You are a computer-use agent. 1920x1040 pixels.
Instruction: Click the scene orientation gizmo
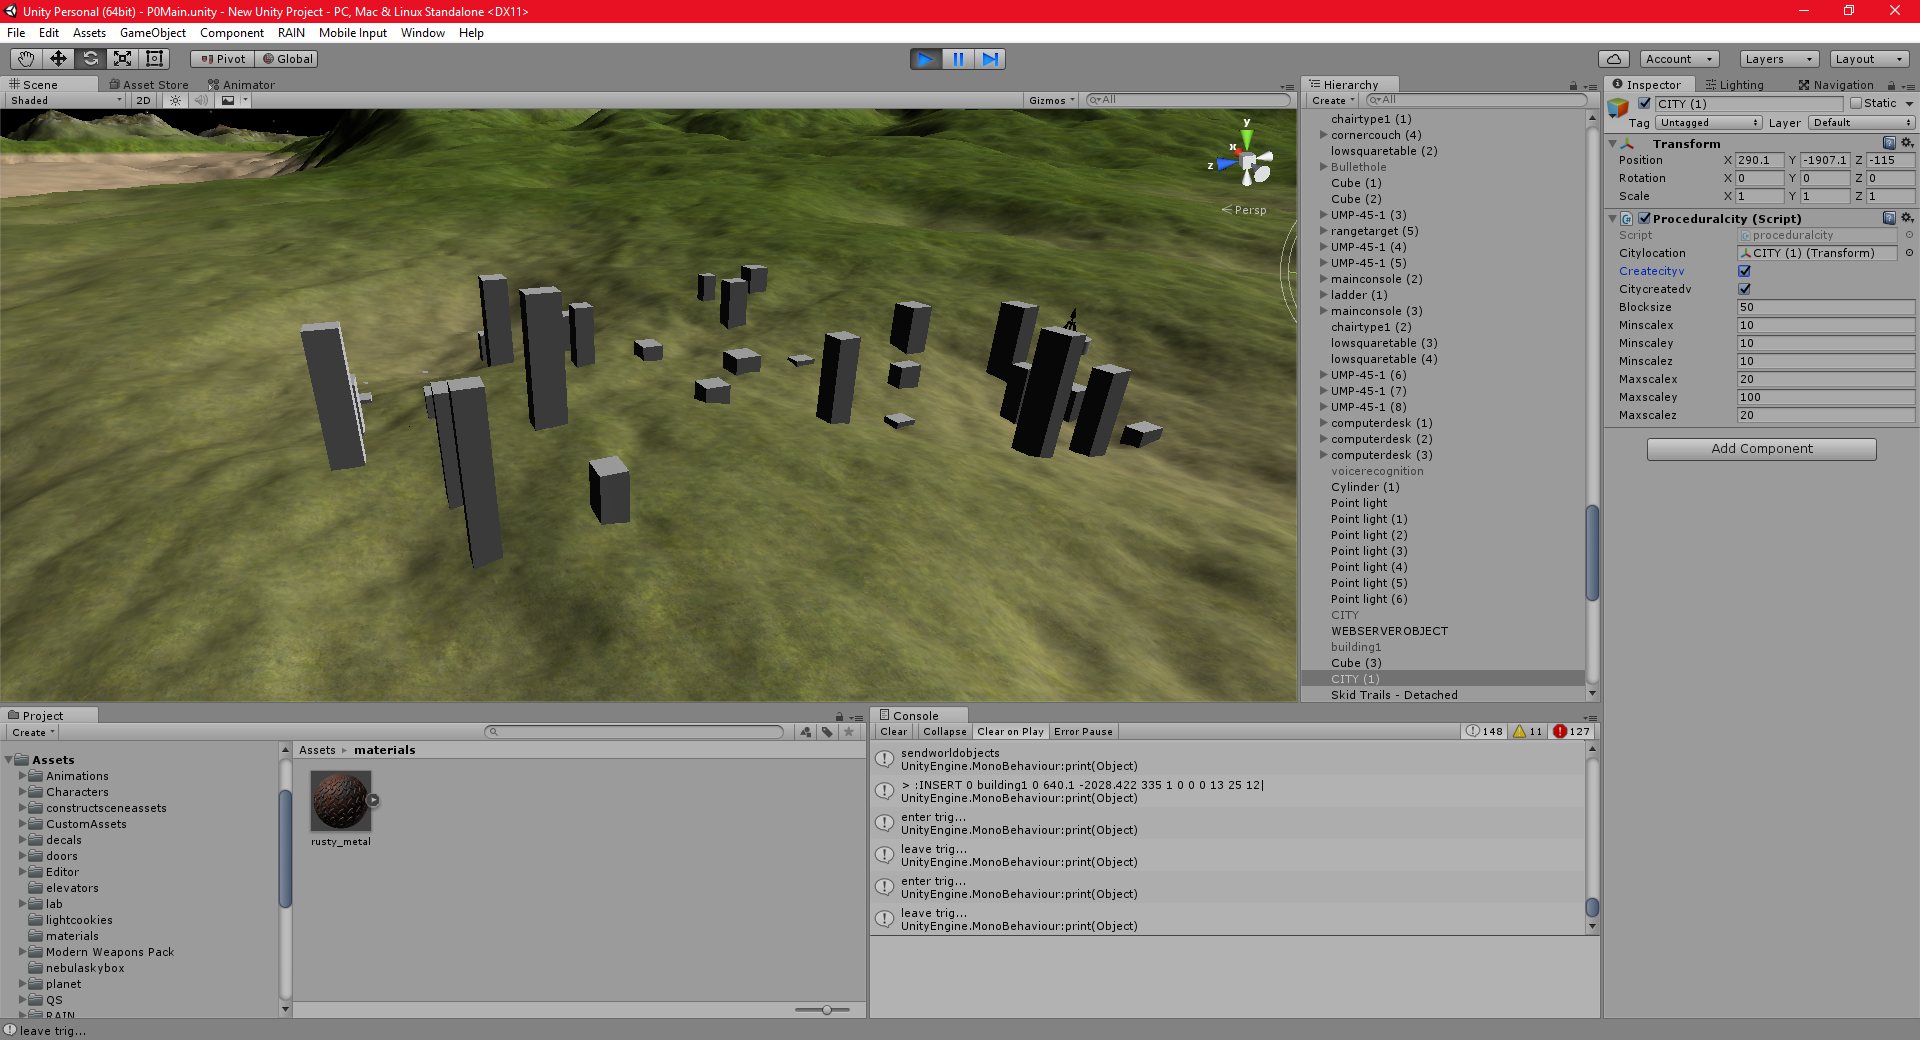pyautogui.click(x=1247, y=160)
